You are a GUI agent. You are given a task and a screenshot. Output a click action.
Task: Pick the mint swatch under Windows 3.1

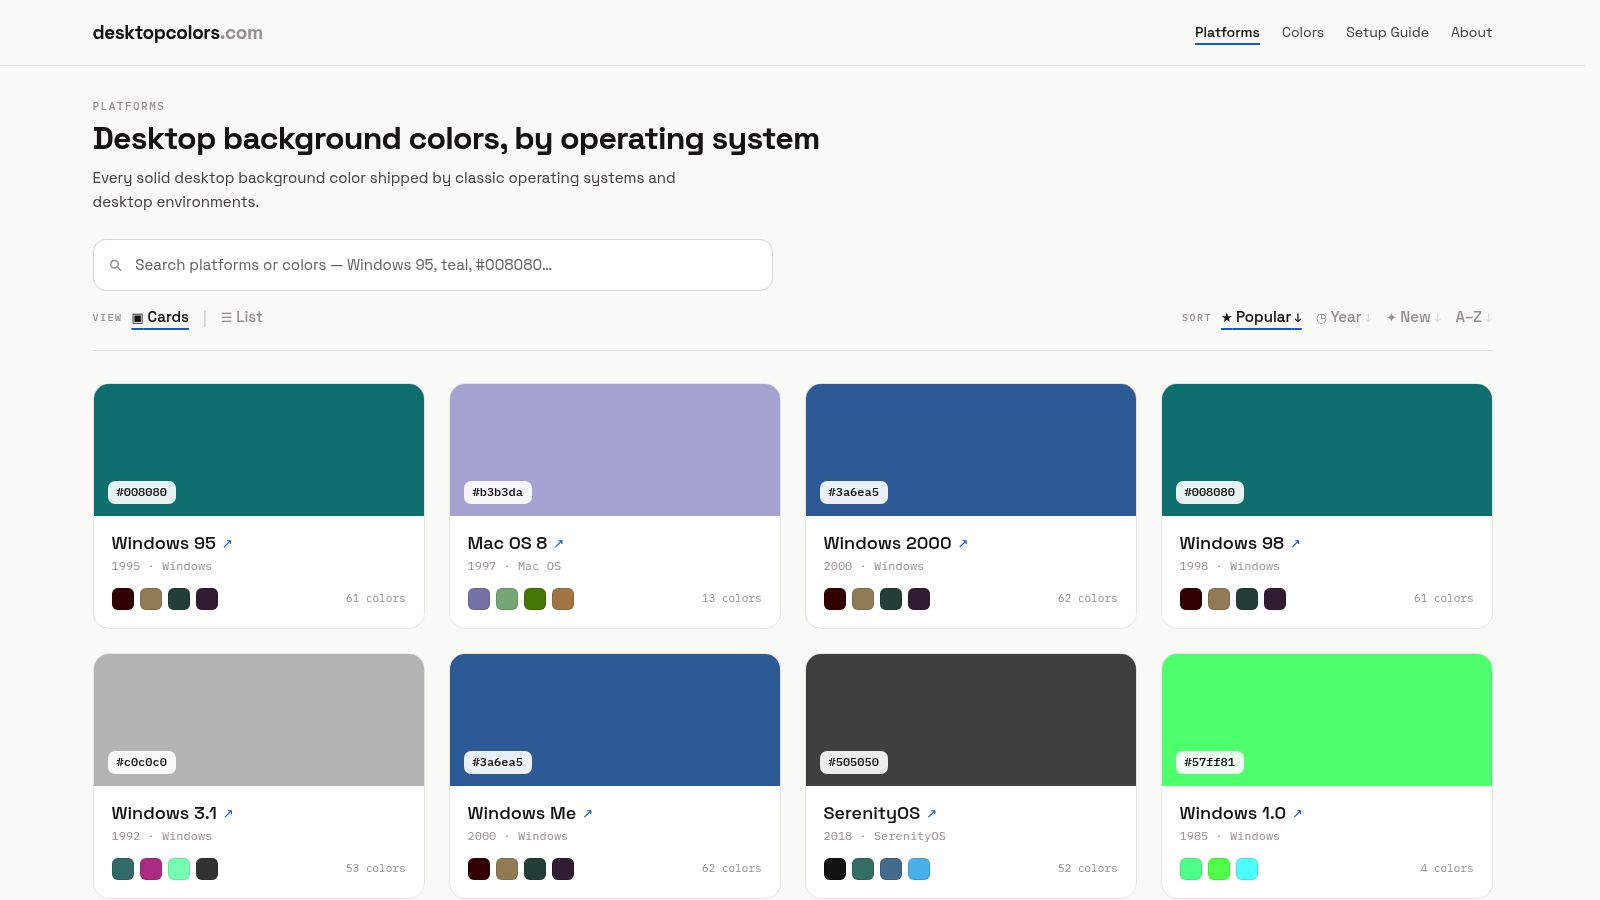pyautogui.click(x=179, y=869)
